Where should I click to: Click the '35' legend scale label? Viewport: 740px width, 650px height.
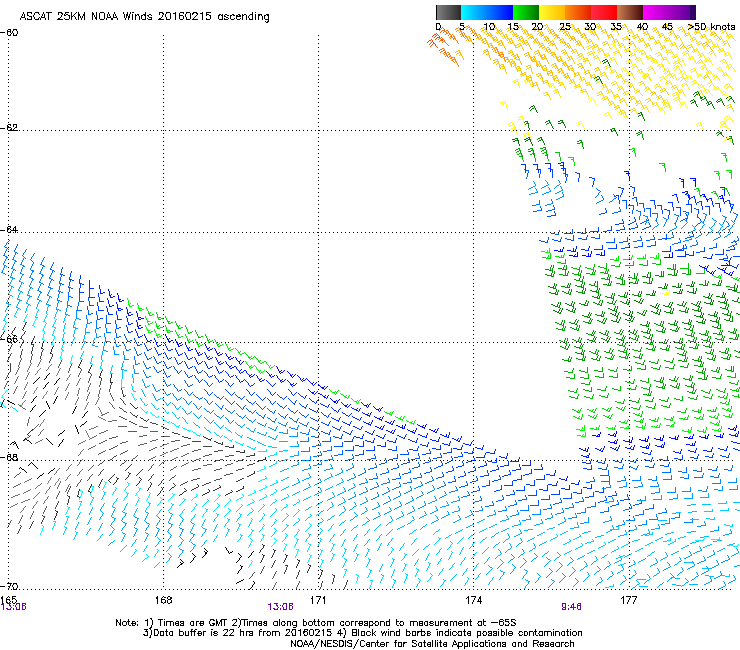pyautogui.click(x=616, y=27)
